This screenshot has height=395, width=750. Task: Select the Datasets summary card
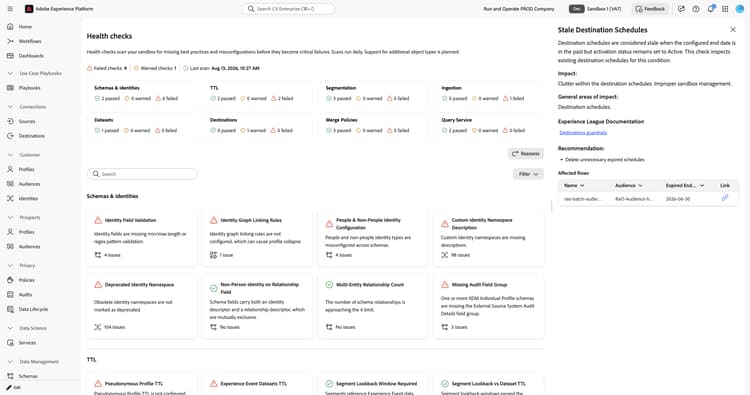pos(142,125)
